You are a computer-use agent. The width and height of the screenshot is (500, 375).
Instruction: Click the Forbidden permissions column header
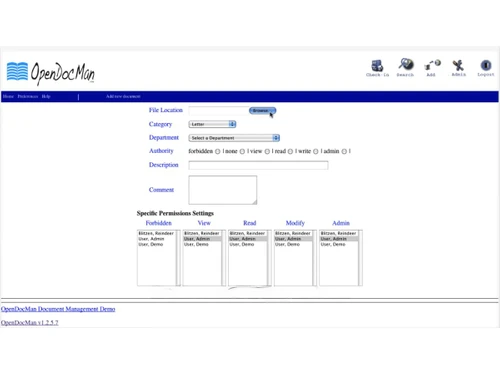pos(159,223)
